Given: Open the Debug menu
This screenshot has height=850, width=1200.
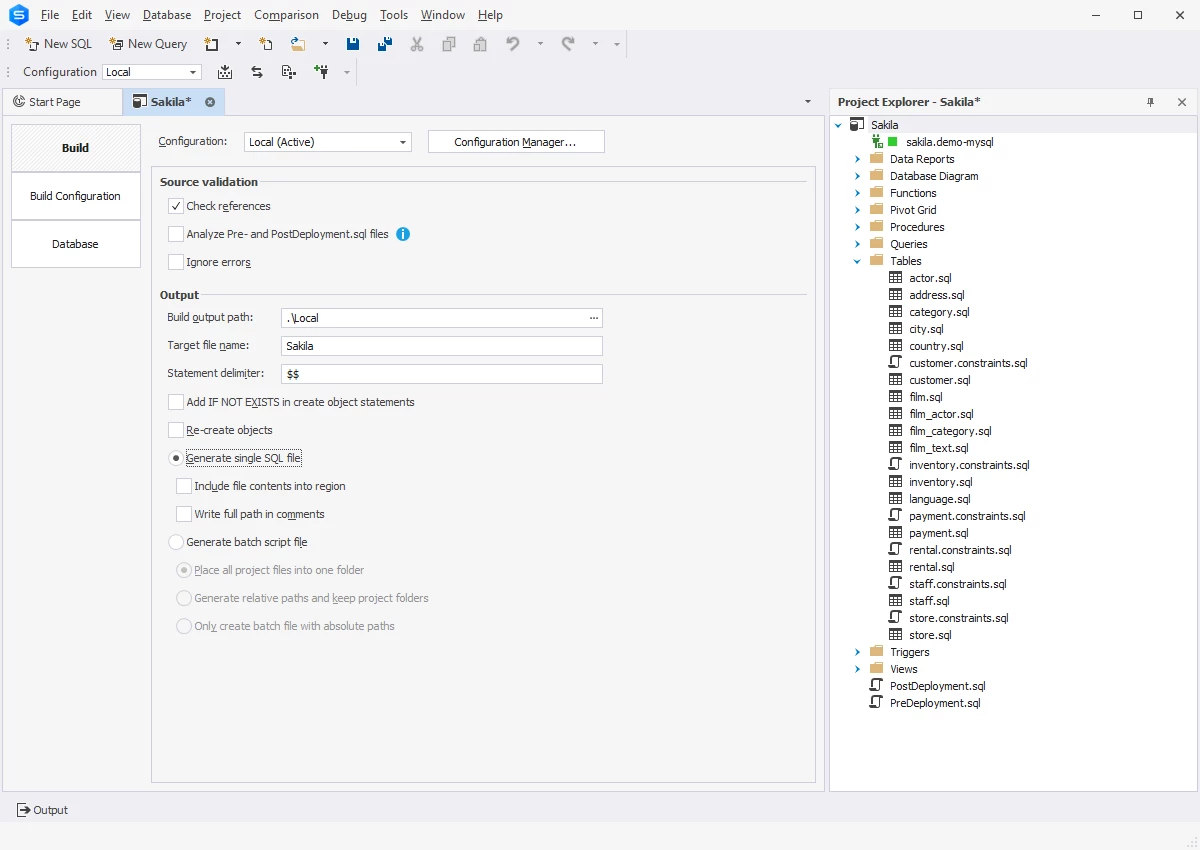Looking at the screenshot, I should click(x=350, y=15).
